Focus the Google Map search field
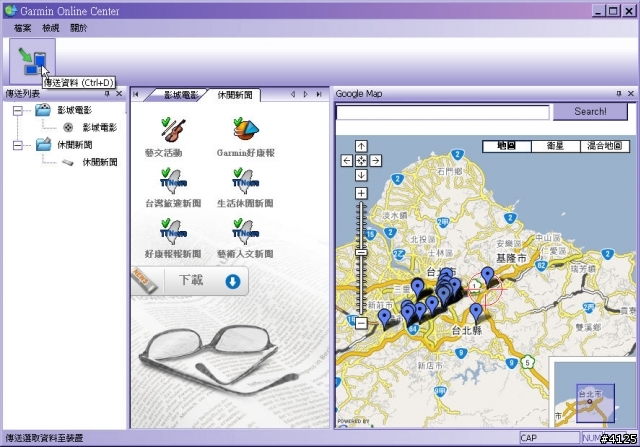640x447 pixels. coord(442,112)
